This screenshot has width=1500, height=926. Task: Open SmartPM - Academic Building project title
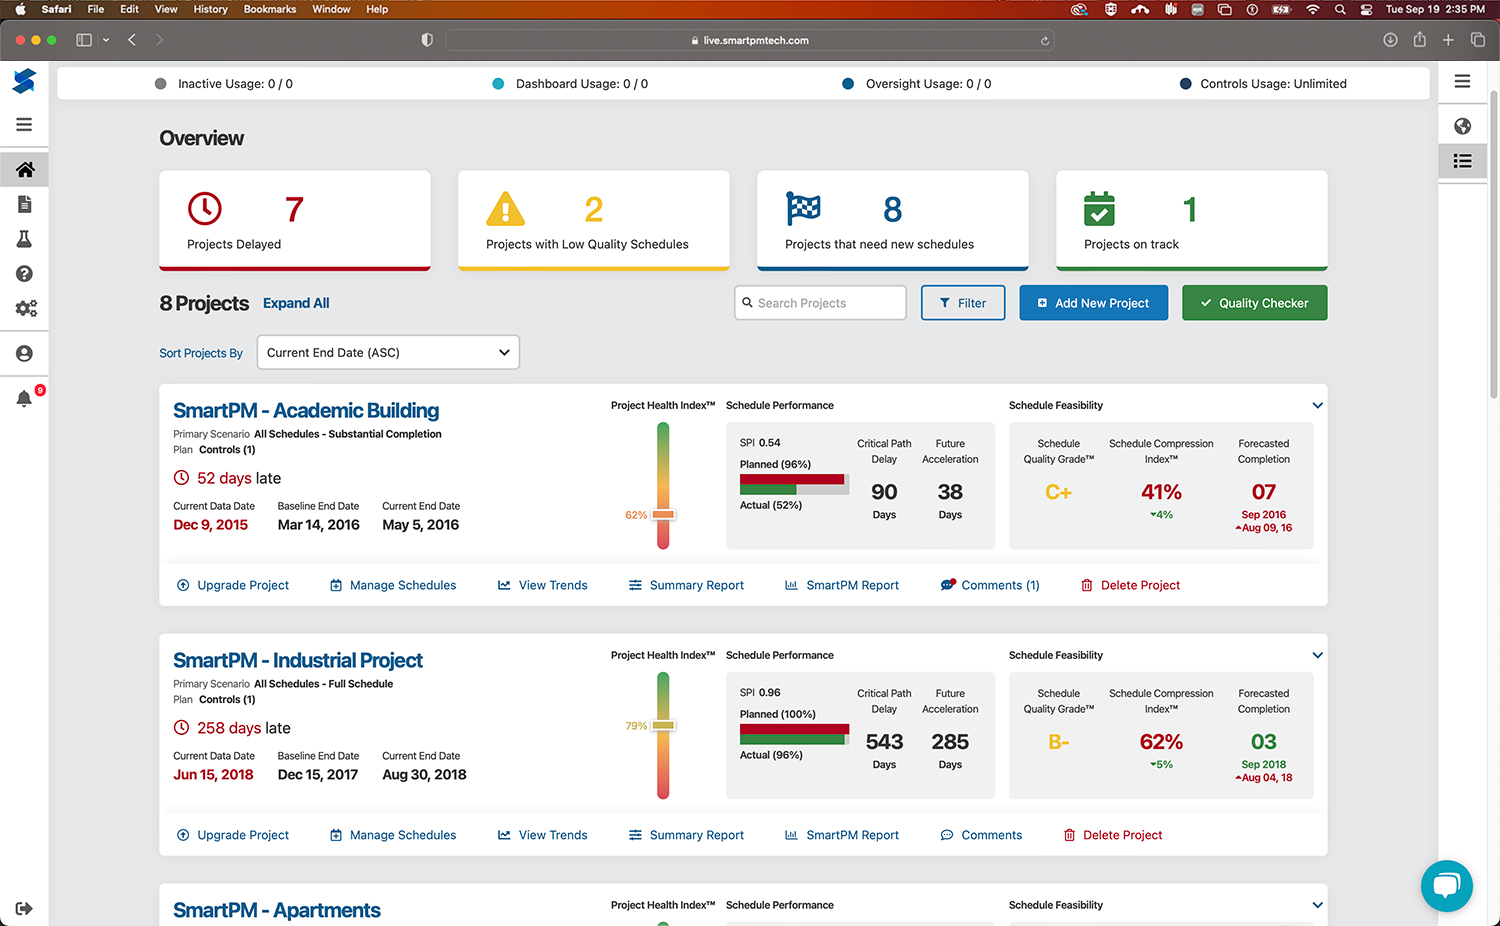306,411
